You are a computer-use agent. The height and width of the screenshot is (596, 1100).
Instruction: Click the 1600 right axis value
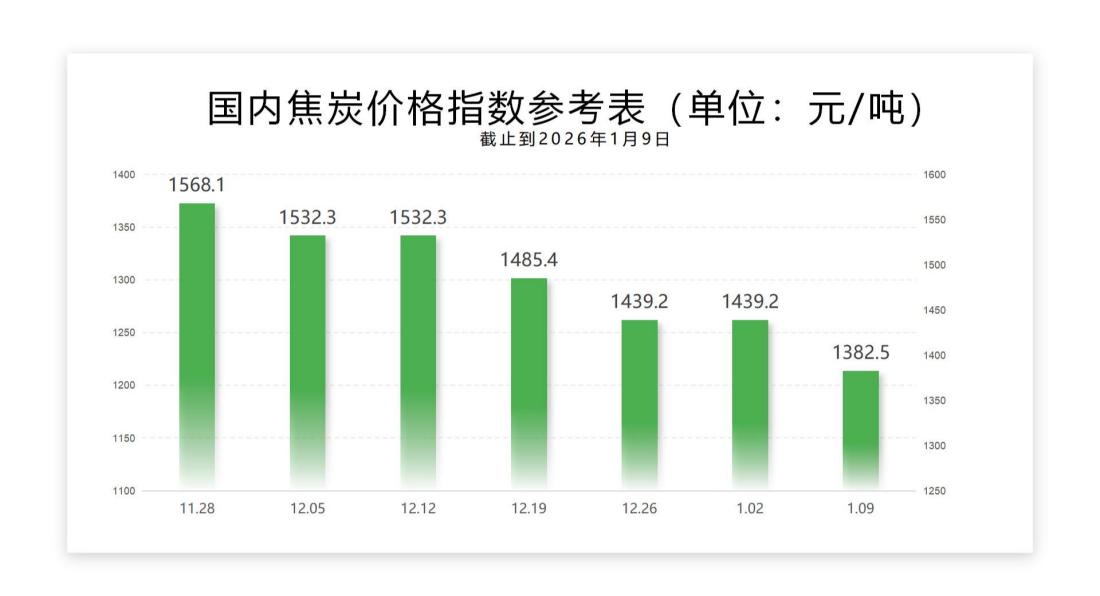click(x=934, y=175)
